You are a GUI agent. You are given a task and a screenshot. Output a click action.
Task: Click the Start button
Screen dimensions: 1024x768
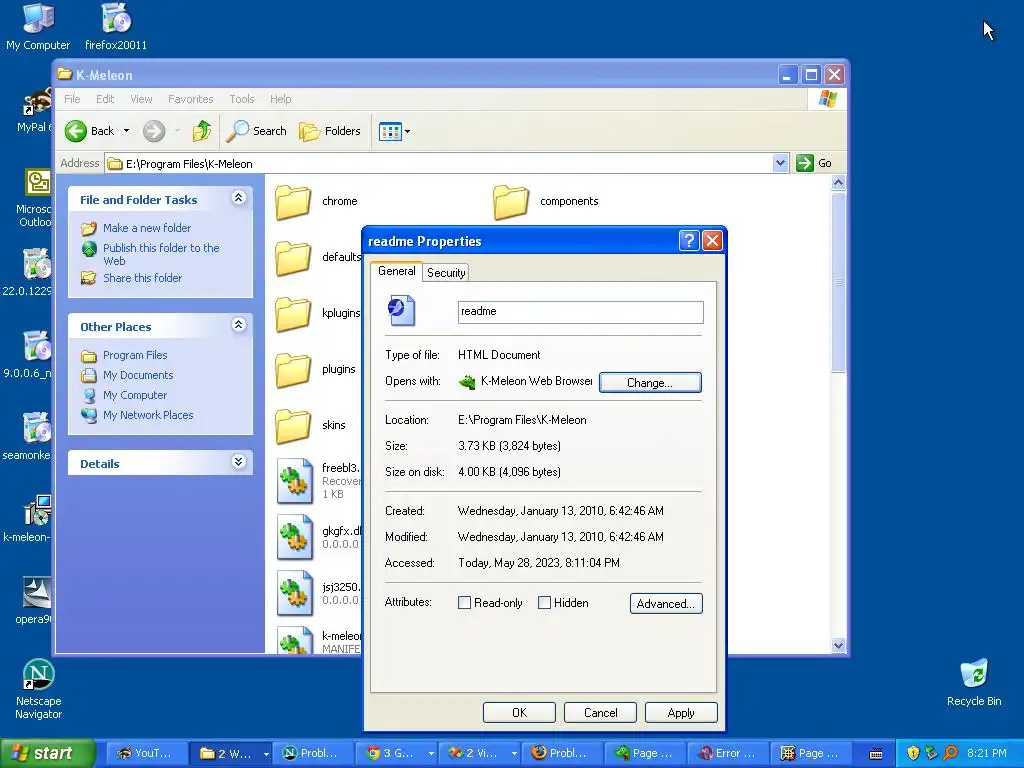(x=46, y=754)
